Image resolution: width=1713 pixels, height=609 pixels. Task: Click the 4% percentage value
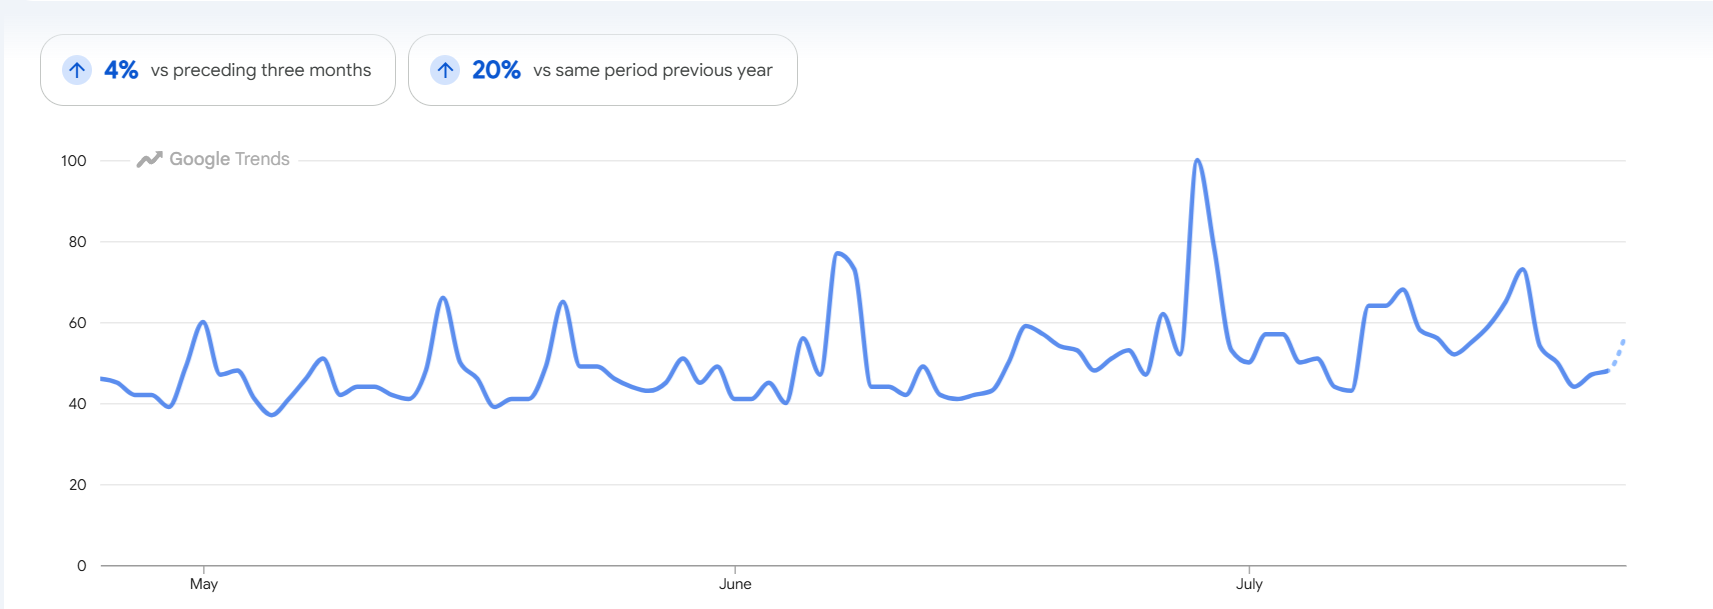(x=121, y=70)
